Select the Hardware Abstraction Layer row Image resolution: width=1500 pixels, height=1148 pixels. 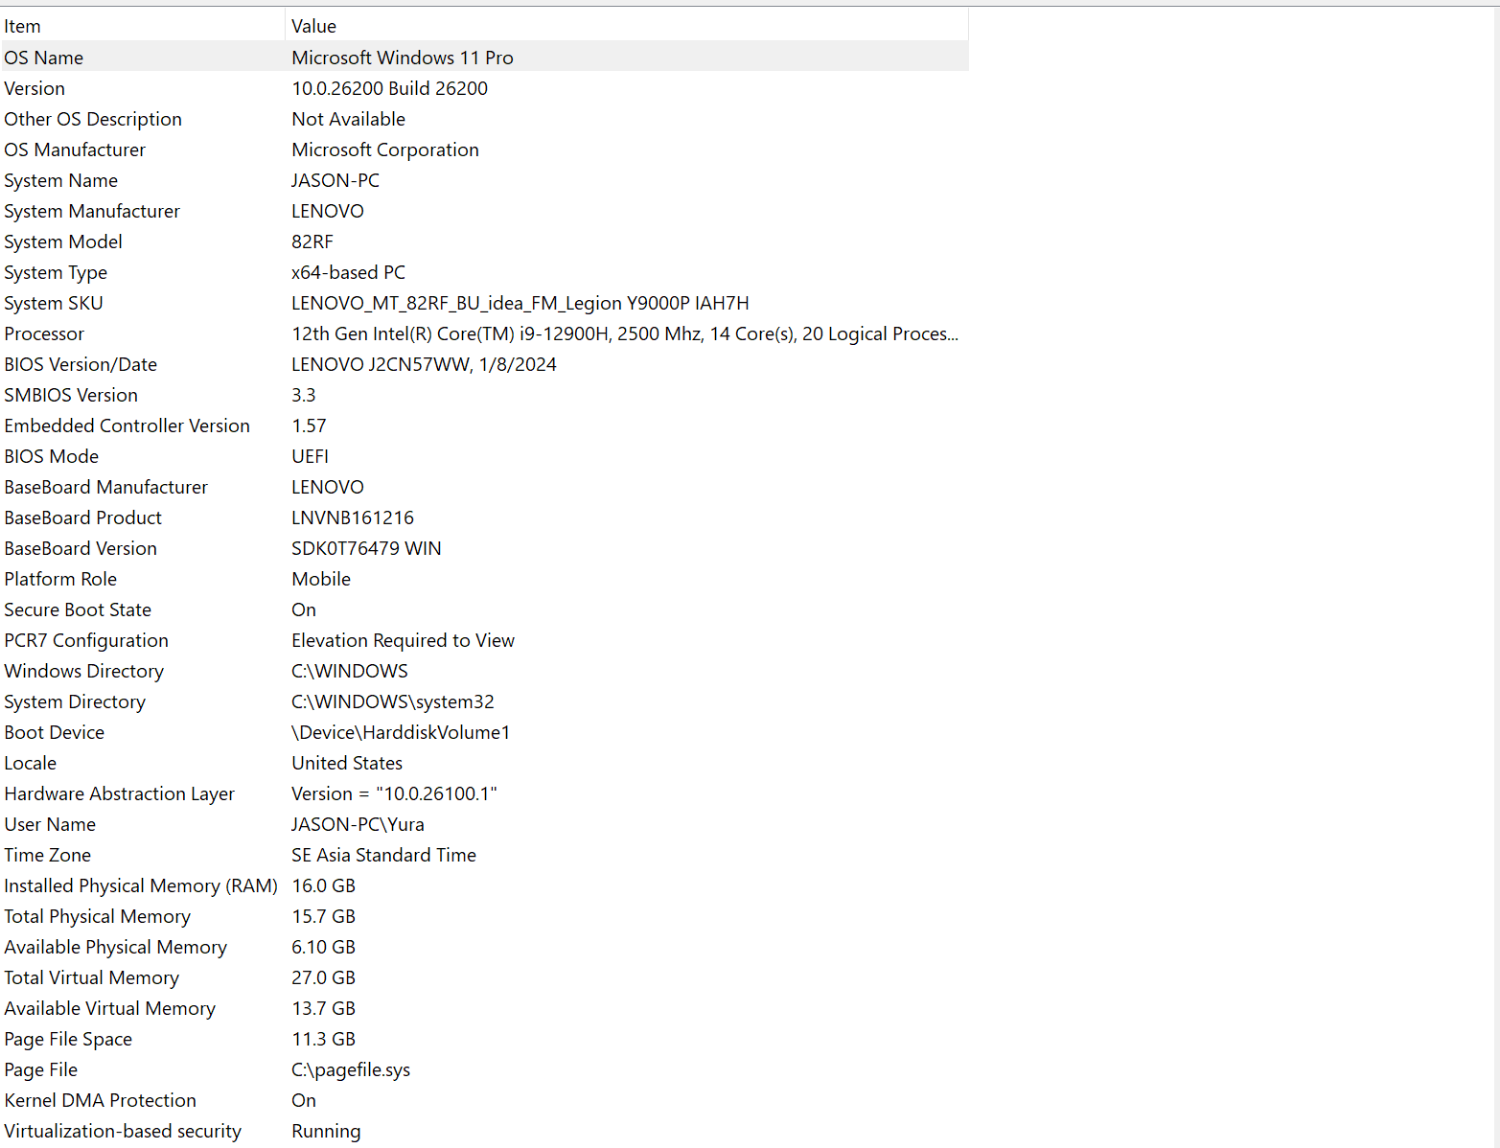[x=119, y=794]
